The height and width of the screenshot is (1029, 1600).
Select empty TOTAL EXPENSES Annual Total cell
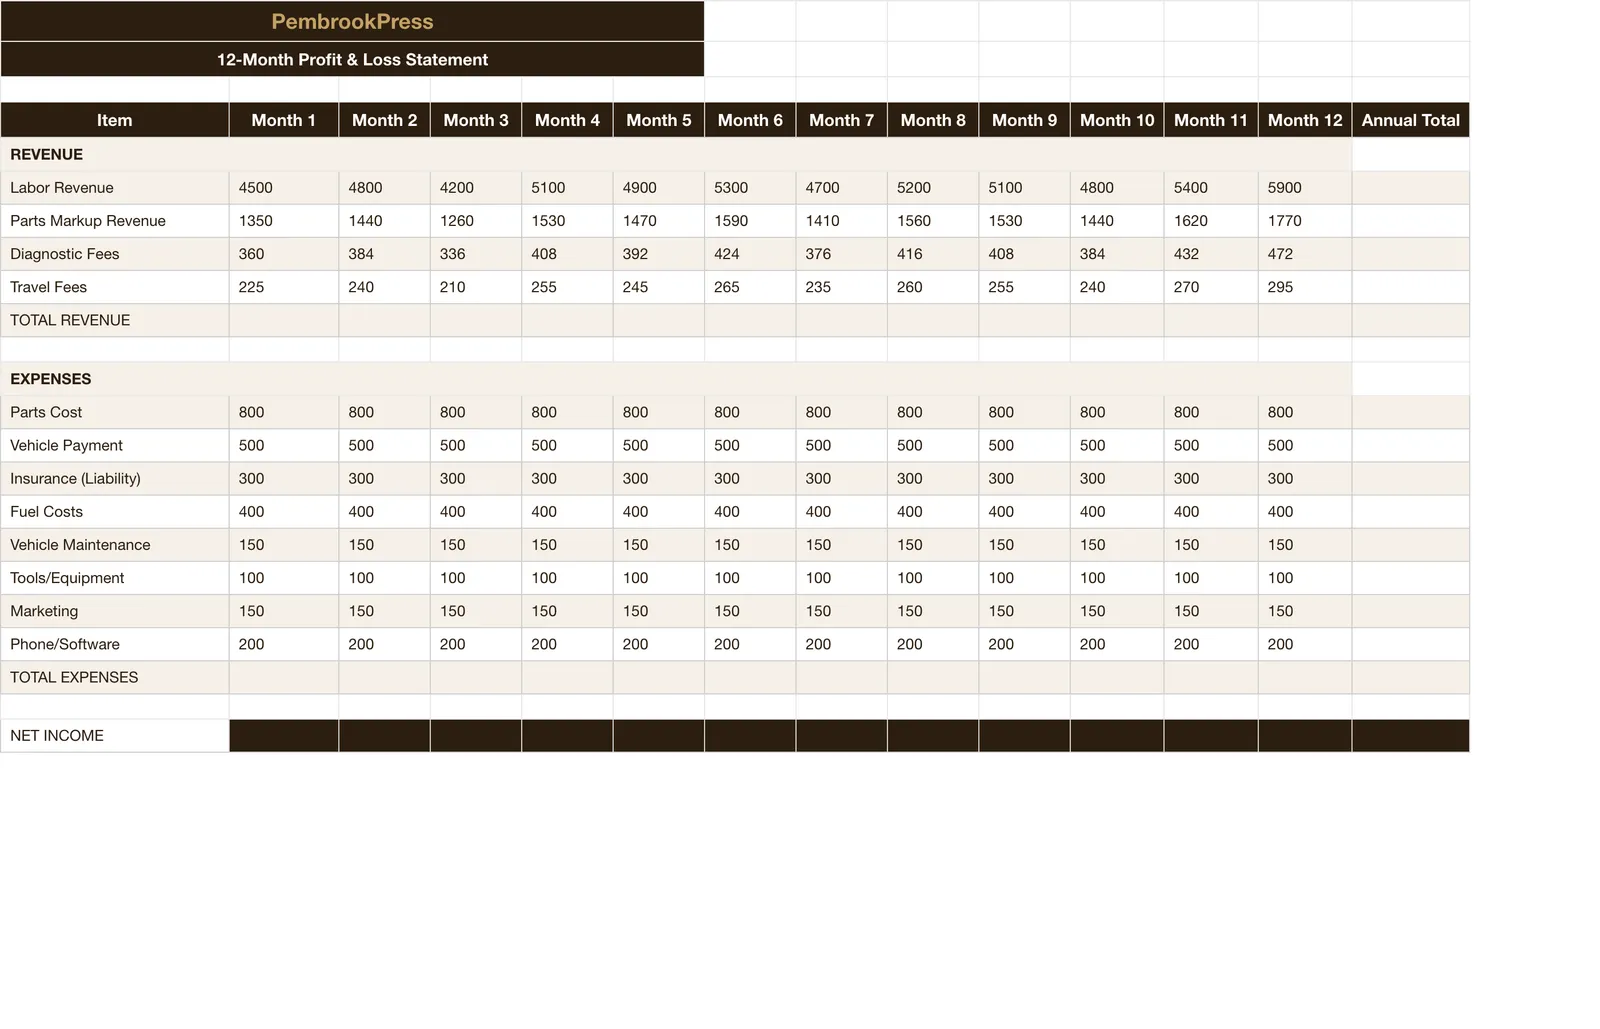[1410, 677]
